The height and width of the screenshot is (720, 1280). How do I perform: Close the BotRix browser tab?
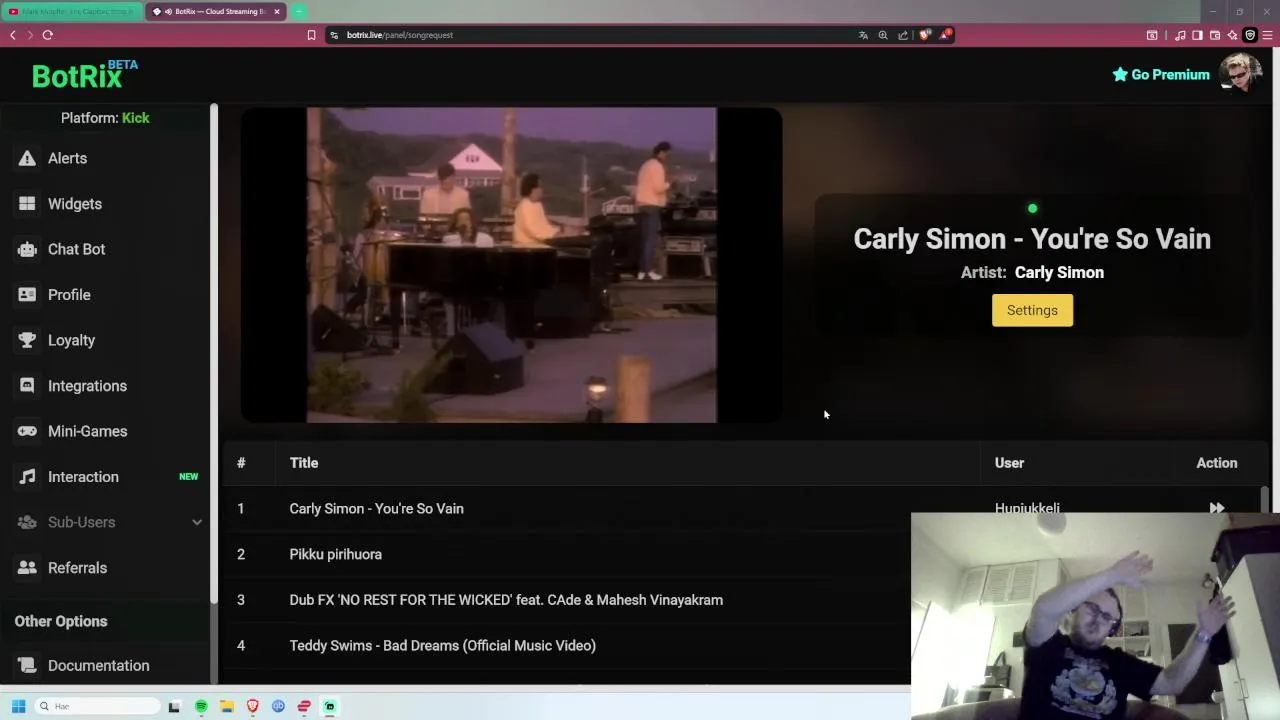coord(277,11)
